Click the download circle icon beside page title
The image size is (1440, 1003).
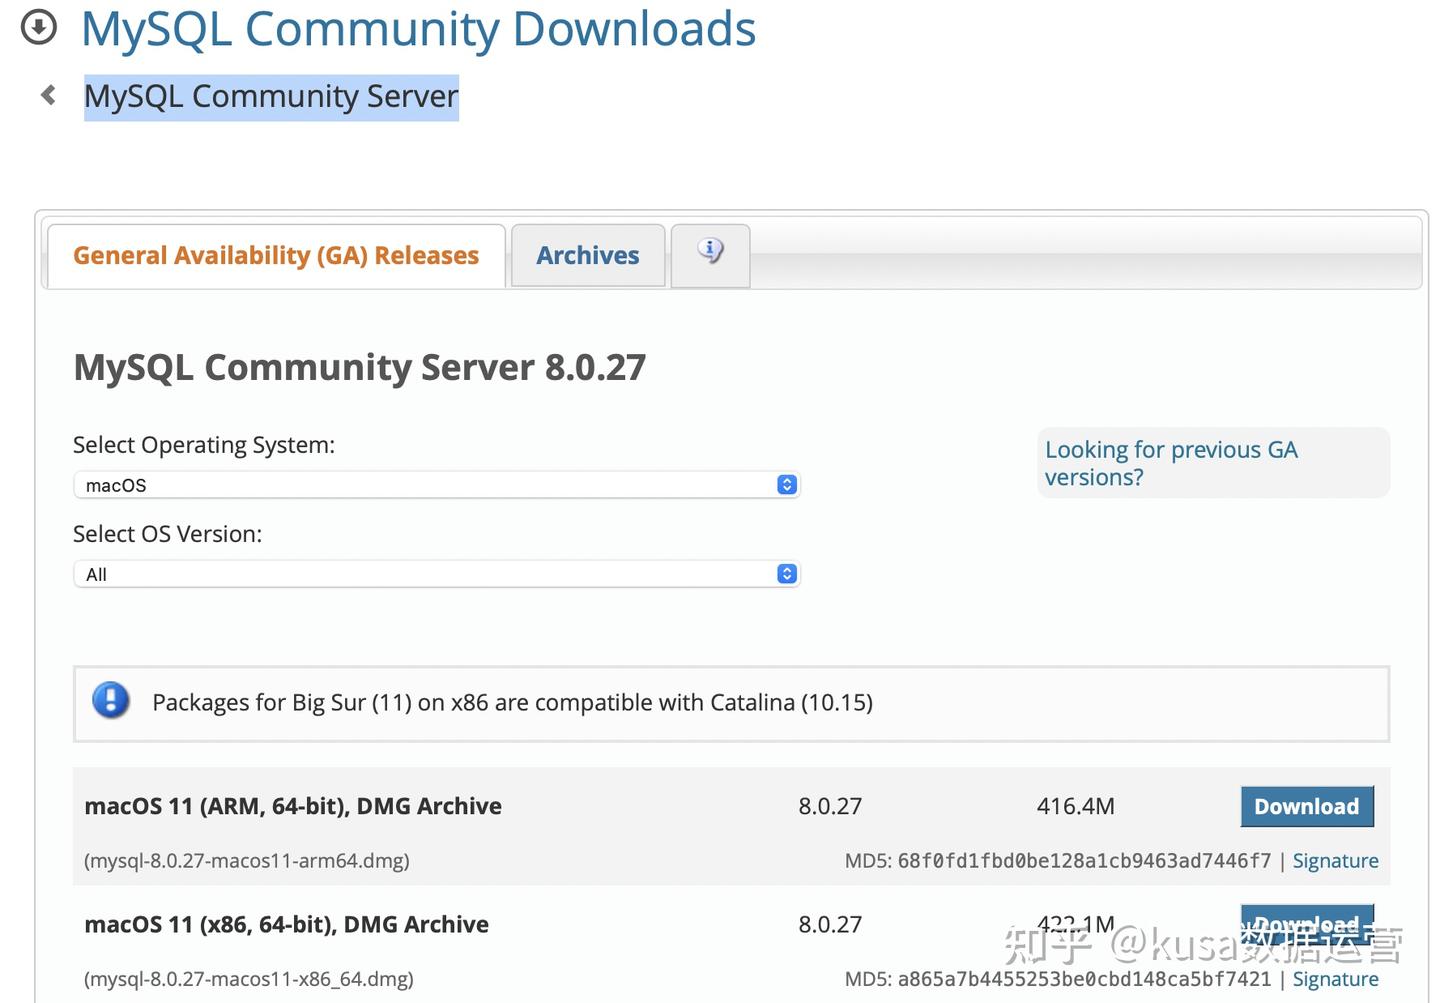(39, 28)
